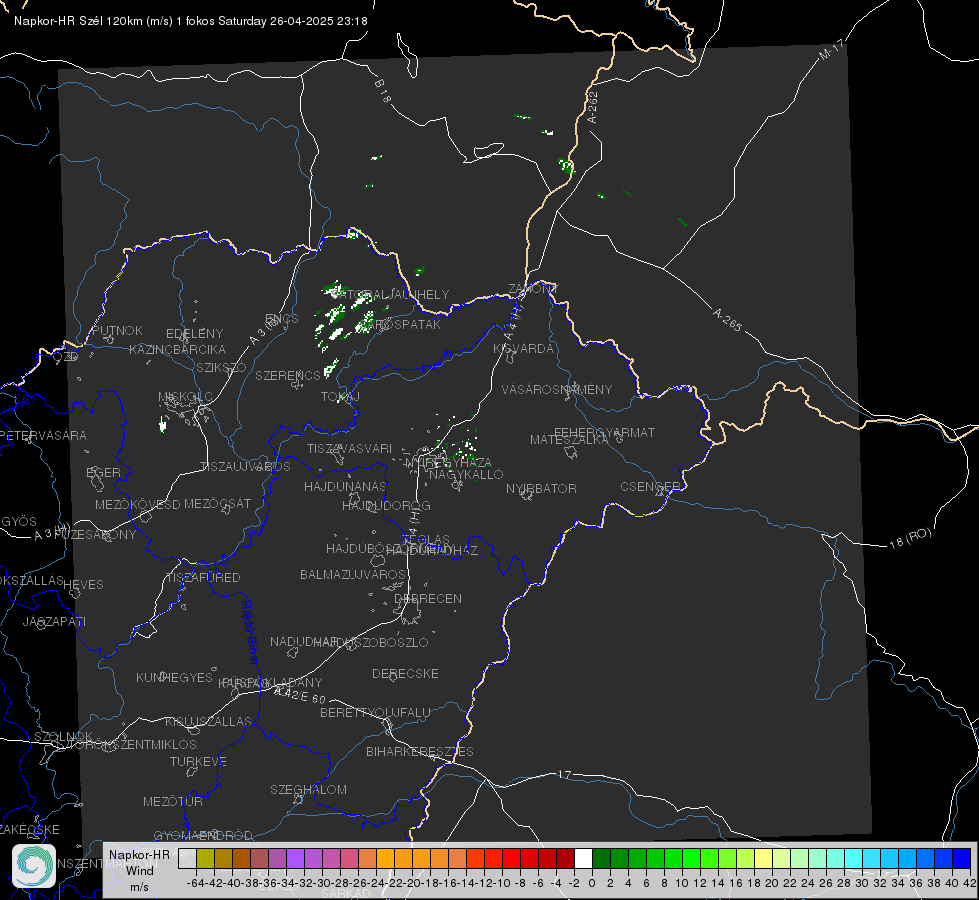Click the PÉTERVÁSÁRA label
The height and width of the screenshot is (900, 979).
coord(42,435)
